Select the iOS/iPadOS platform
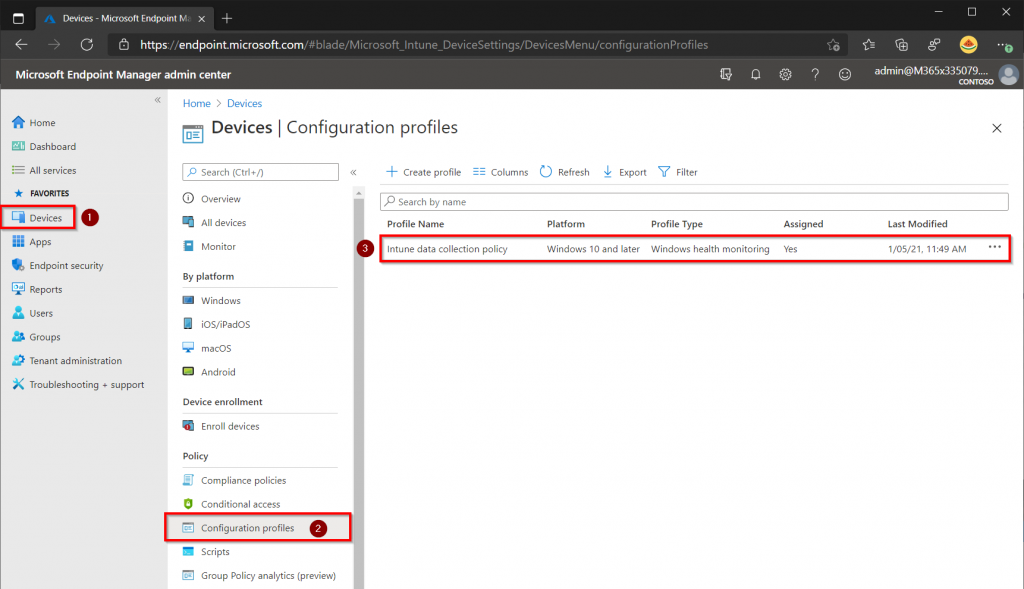Image resolution: width=1024 pixels, height=589 pixels. [x=225, y=324]
